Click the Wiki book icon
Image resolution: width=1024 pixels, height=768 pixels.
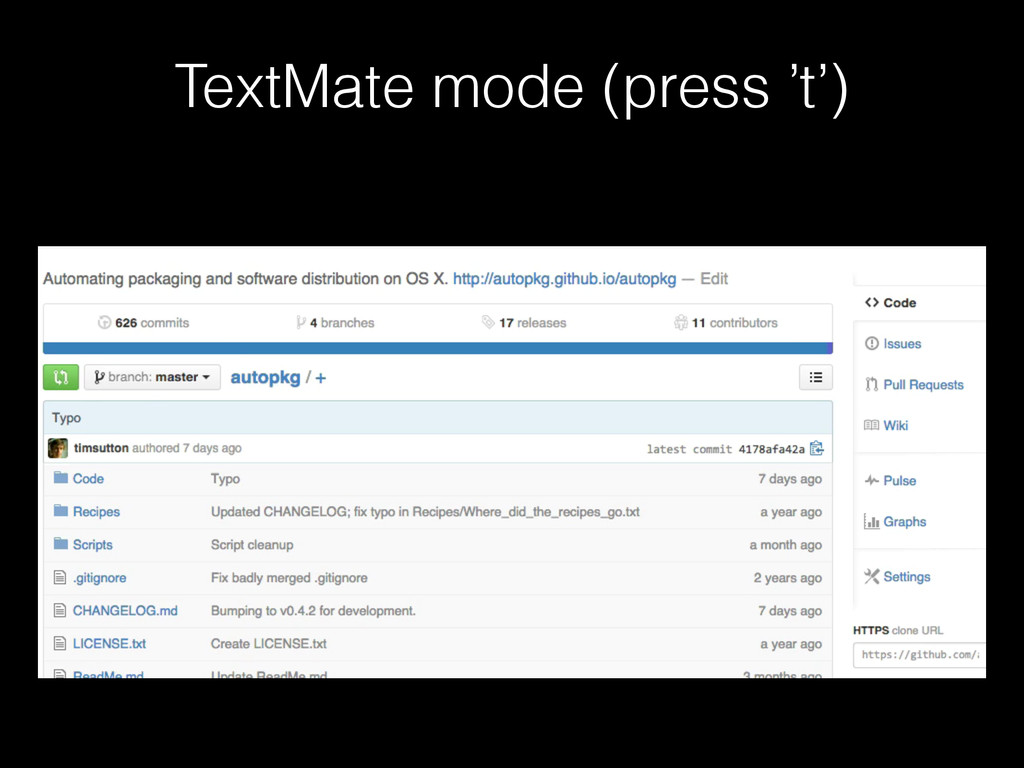tap(871, 425)
